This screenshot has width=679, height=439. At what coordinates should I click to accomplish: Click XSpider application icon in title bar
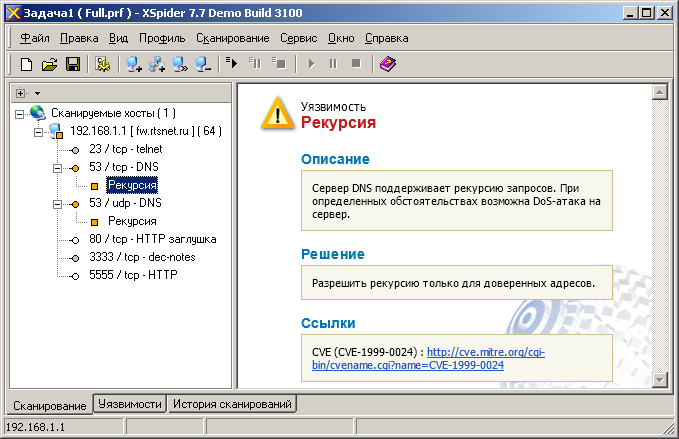pos(13,13)
